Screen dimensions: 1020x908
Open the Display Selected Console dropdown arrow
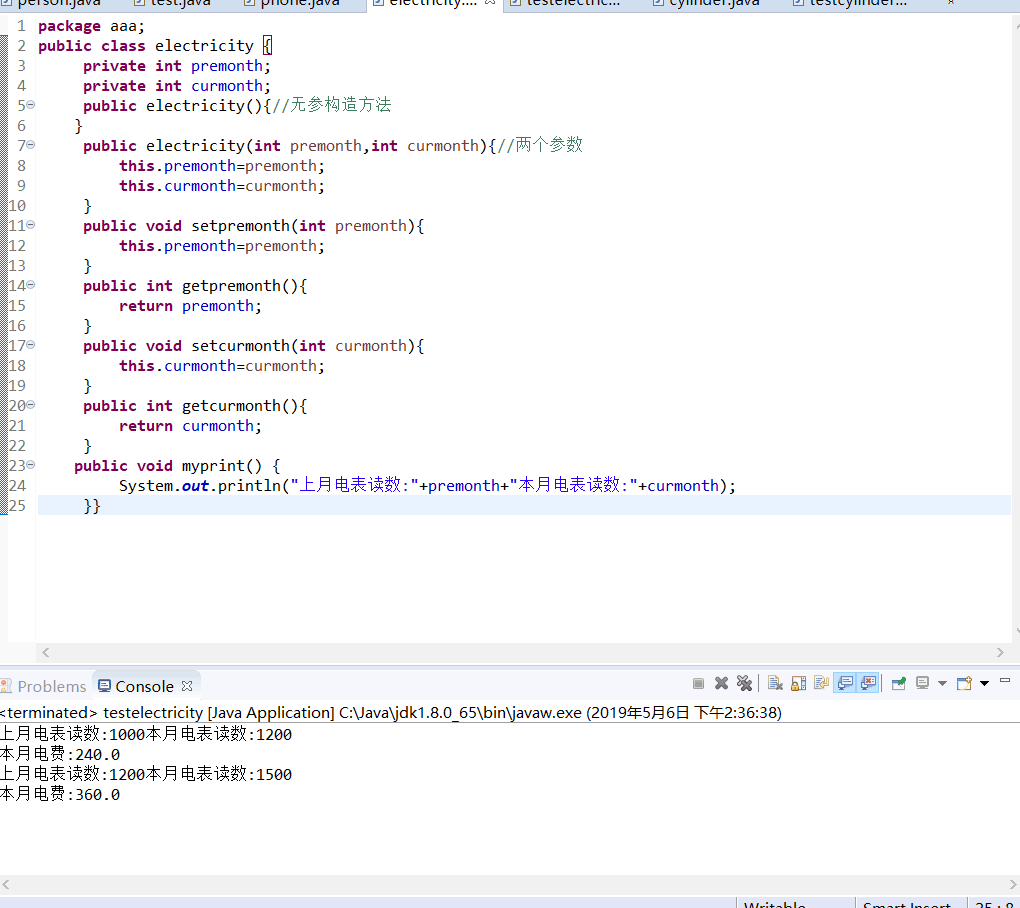(x=942, y=684)
